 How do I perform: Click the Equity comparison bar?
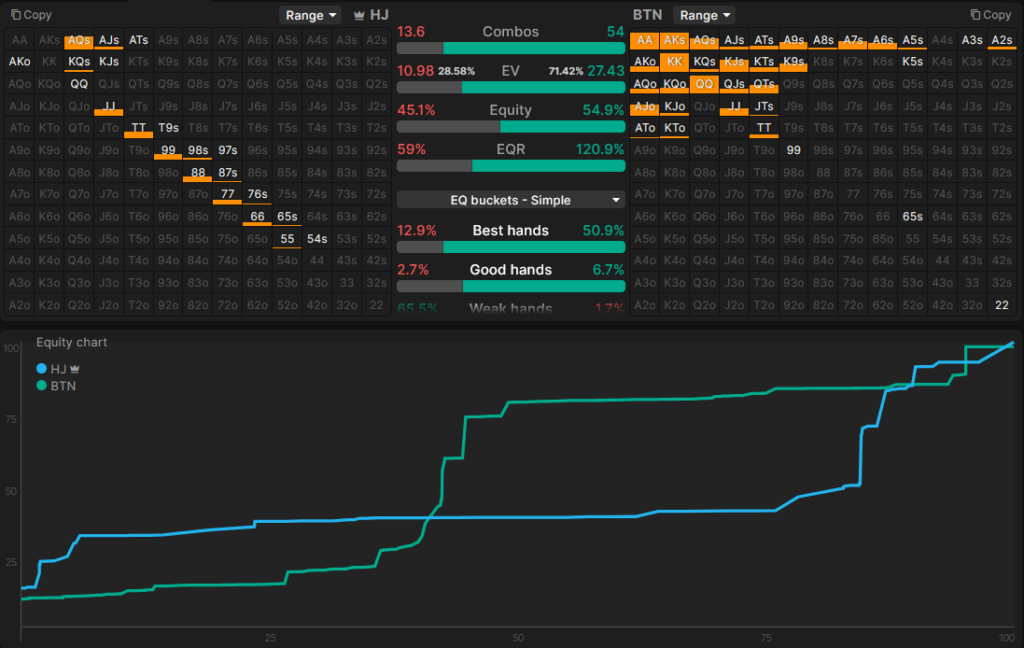[511, 127]
